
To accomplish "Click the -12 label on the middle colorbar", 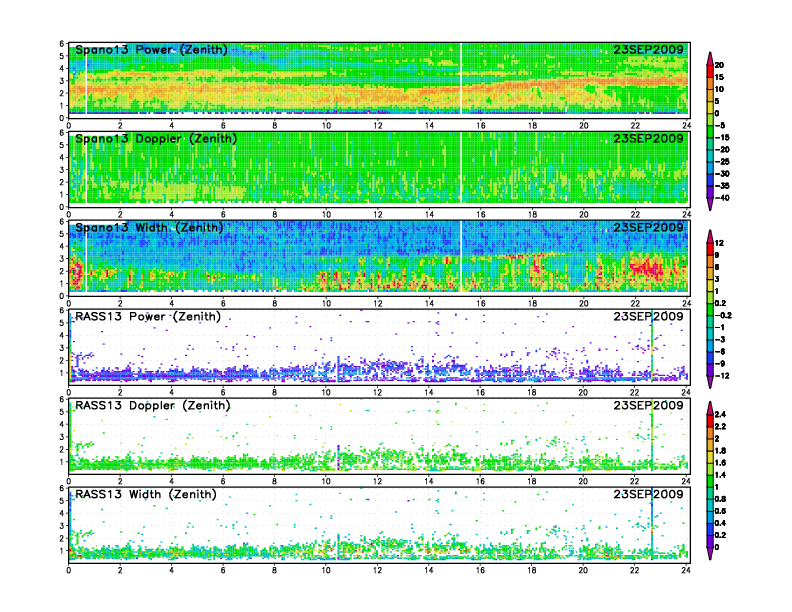I will (722, 376).
